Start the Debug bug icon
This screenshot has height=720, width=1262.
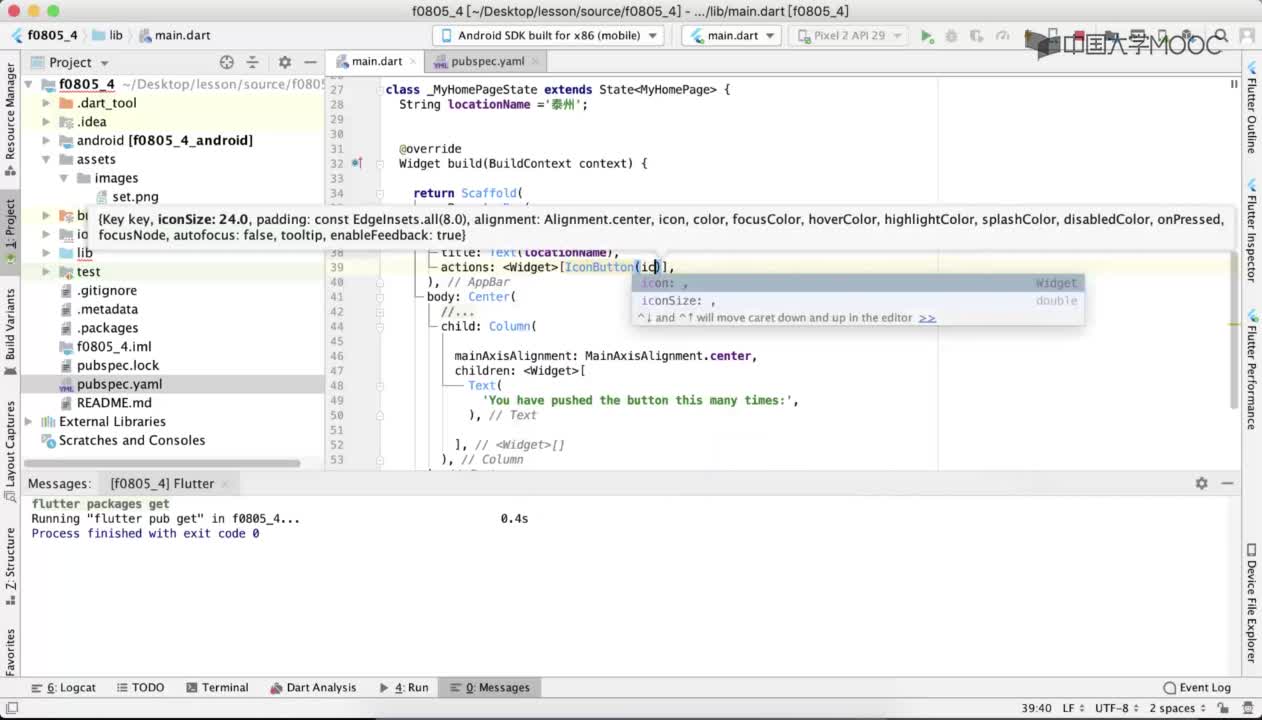point(951,36)
